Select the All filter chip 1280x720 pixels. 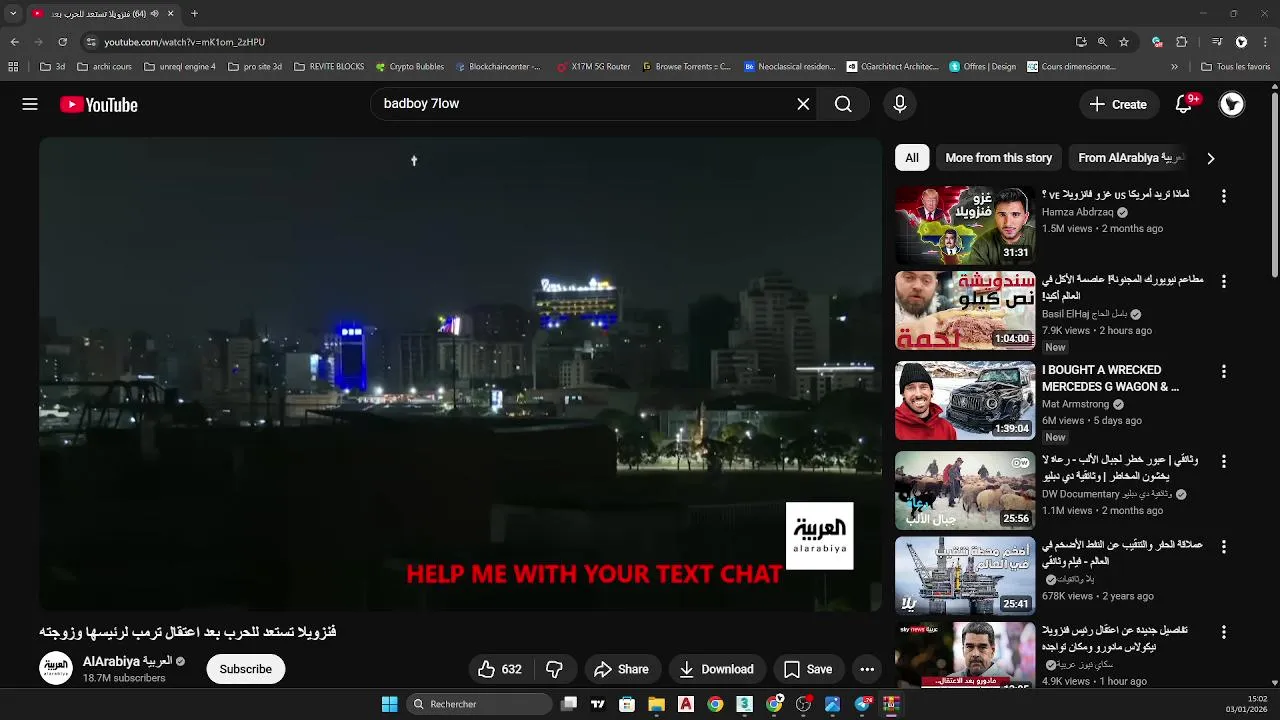(x=912, y=158)
